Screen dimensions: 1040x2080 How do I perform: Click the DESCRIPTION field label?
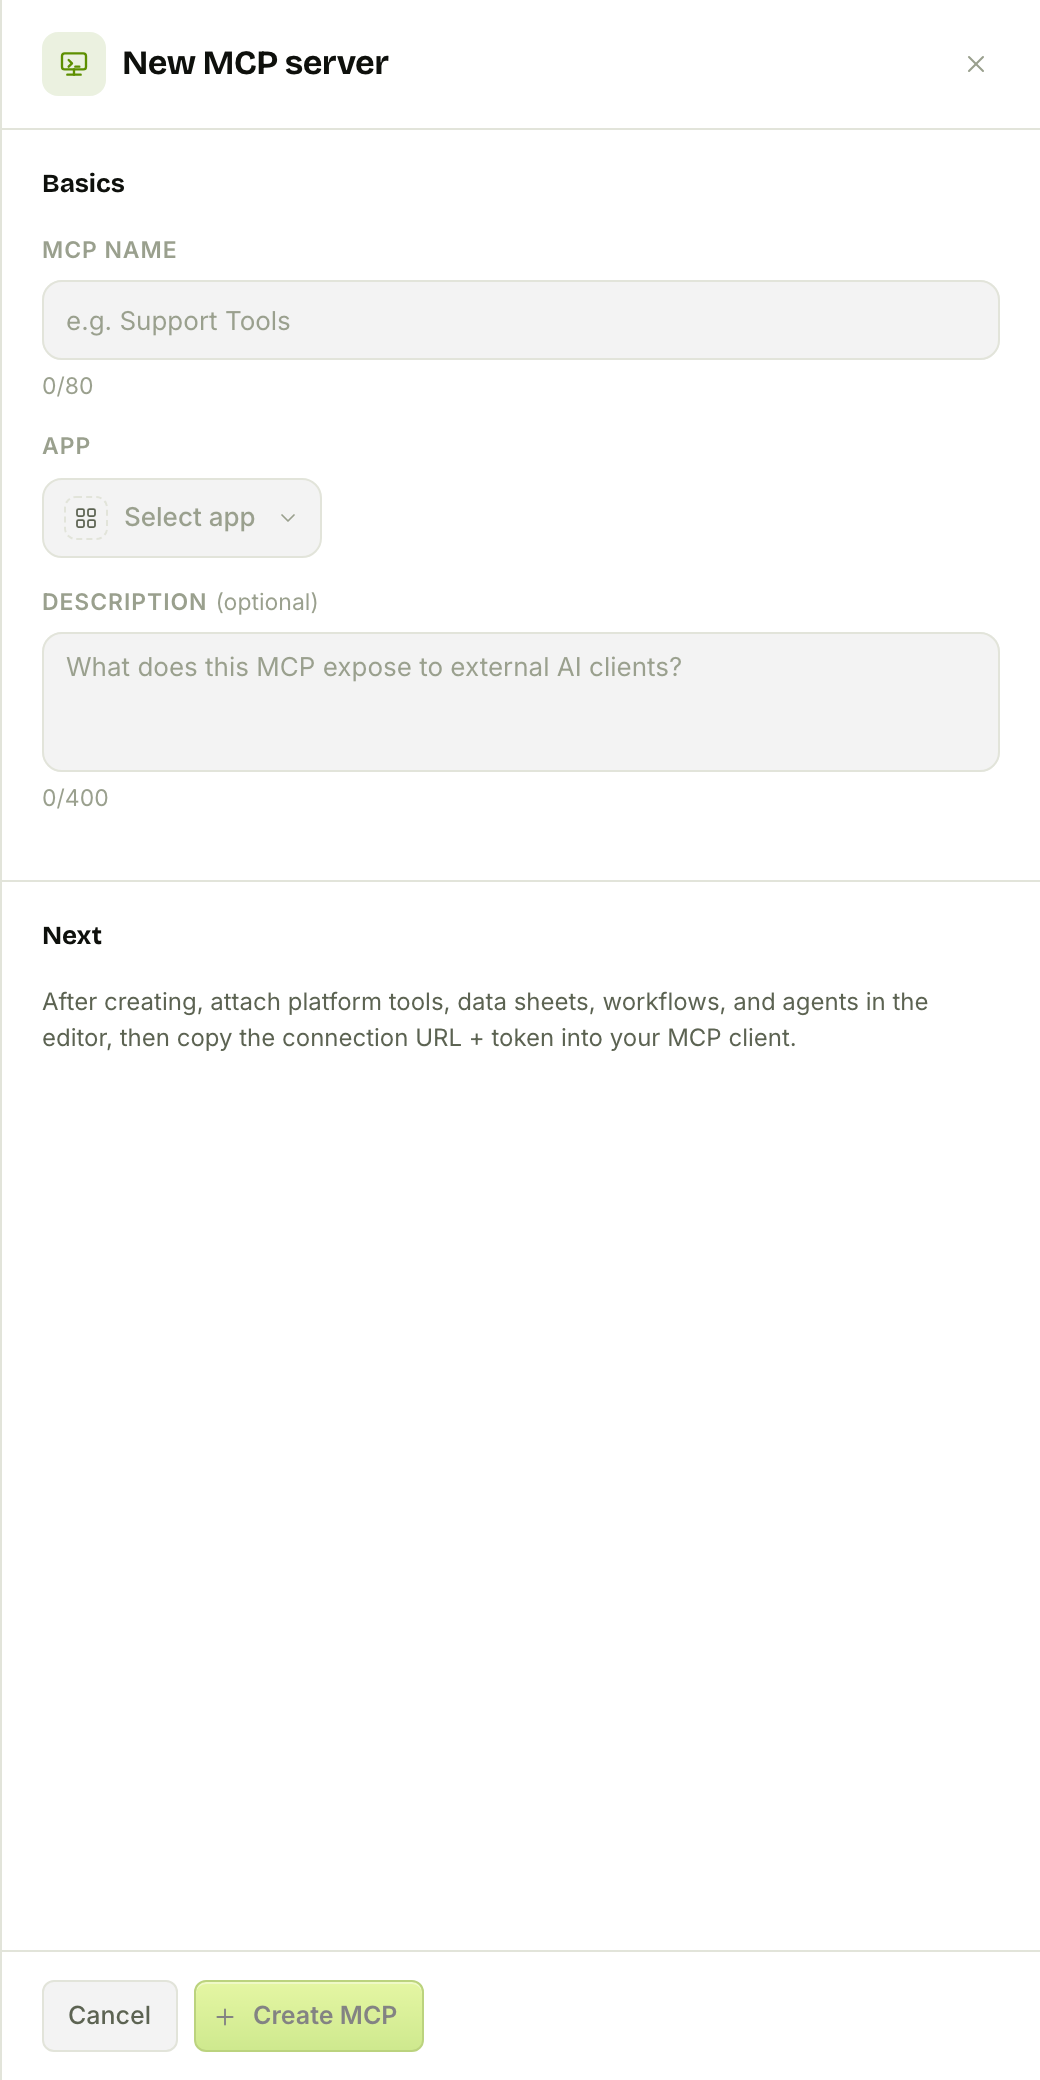click(124, 602)
